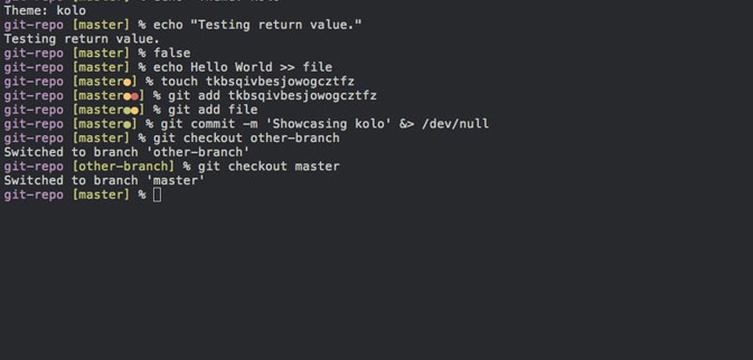This screenshot has height=360, width=753.
Task: Click the 'git checkout master' command text
Action: (x=269, y=167)
